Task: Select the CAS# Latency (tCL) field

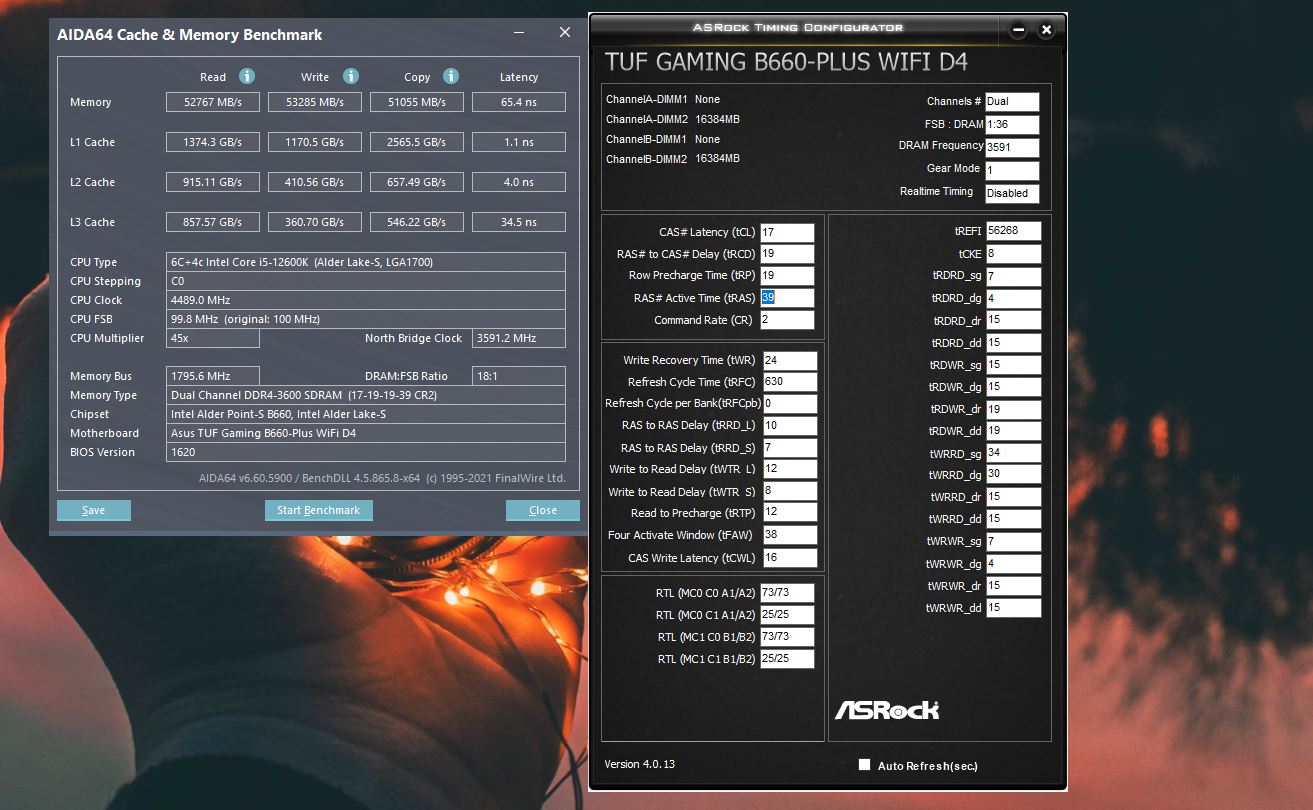Action: [x=787, y=233]
